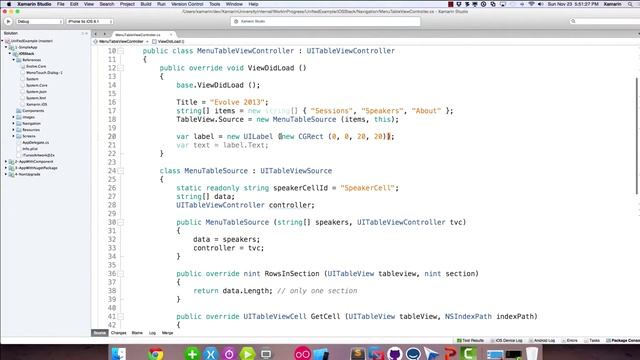Collapse the iOSStack project node

(x=10, y=53)
